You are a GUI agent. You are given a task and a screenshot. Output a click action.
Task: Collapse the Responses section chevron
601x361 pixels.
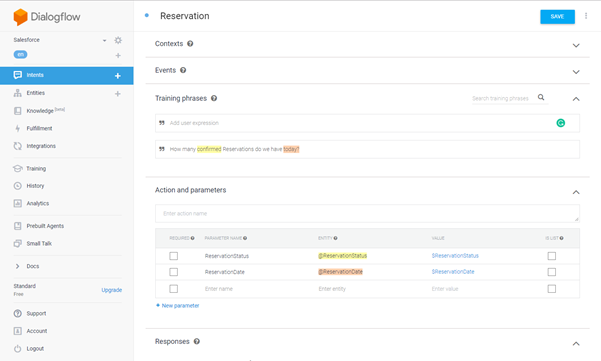coord(576,344)
